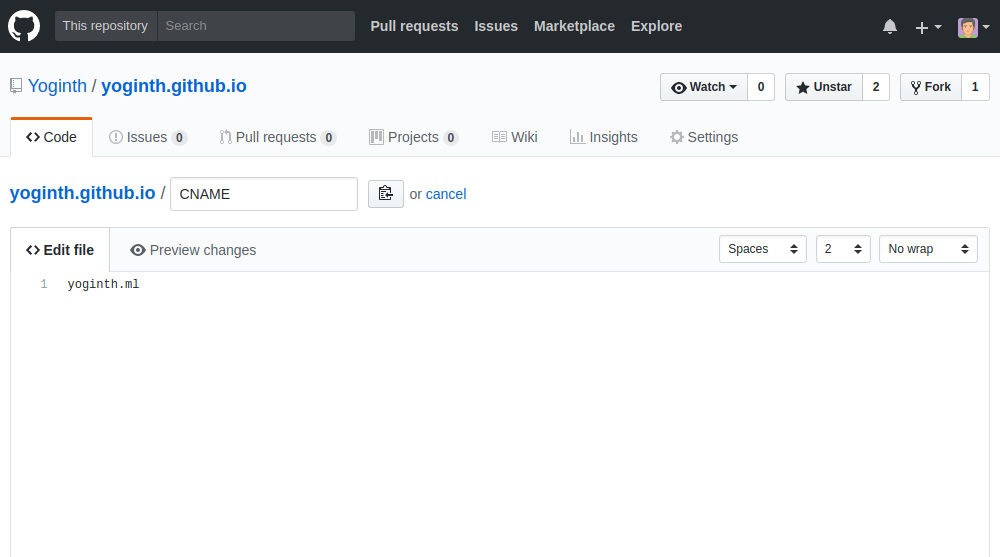Screen dimensions: 1000x557
Task: Click yoginth.github.io breadcrumb link
Action: 82,193
